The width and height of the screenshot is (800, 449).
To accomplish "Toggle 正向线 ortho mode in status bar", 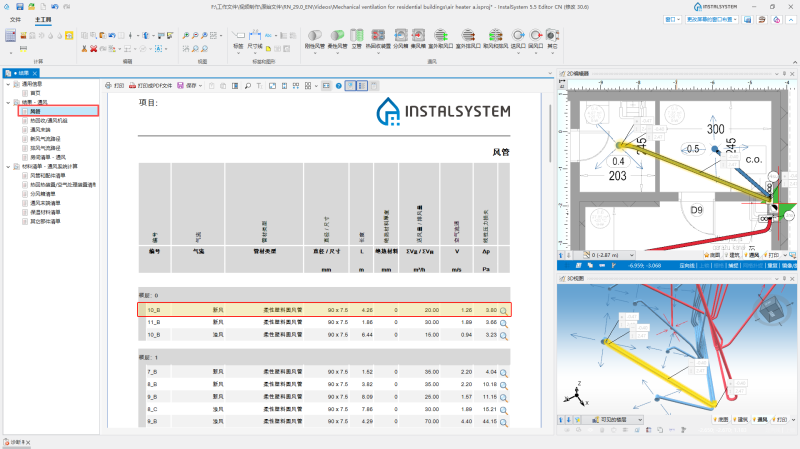I will [688, 265].
